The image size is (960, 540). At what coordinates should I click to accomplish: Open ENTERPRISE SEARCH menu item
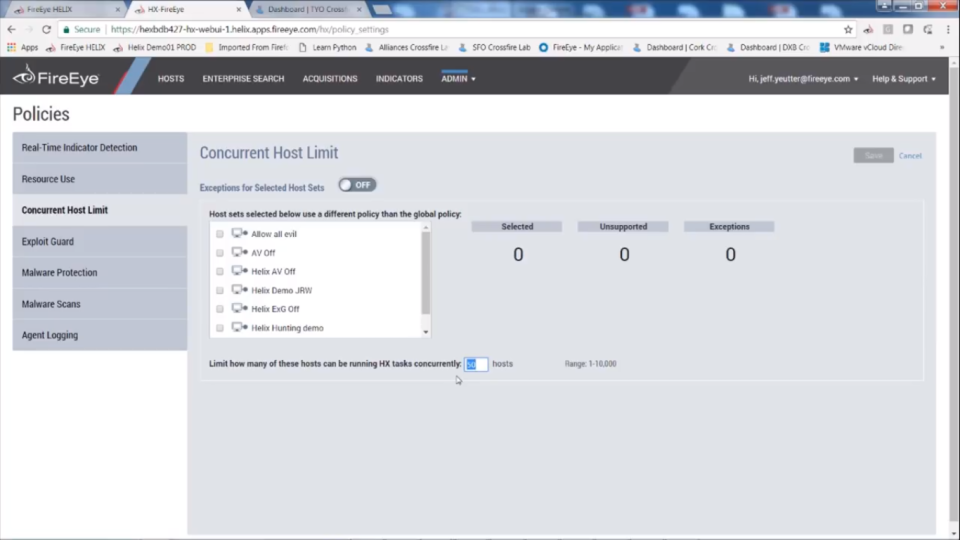point(243,78)
